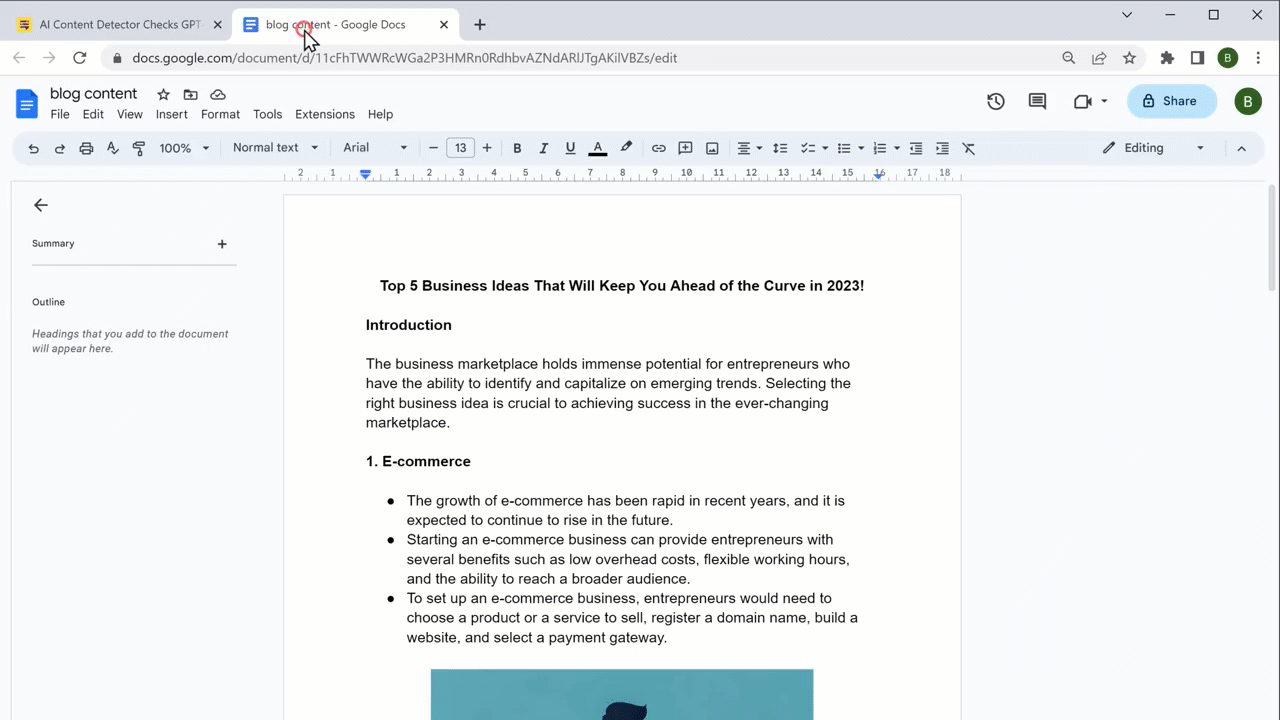Image resolution: width=1280 pixels, height=720 pixels.
Task: Click the font size input field
Action: point(460,148)
